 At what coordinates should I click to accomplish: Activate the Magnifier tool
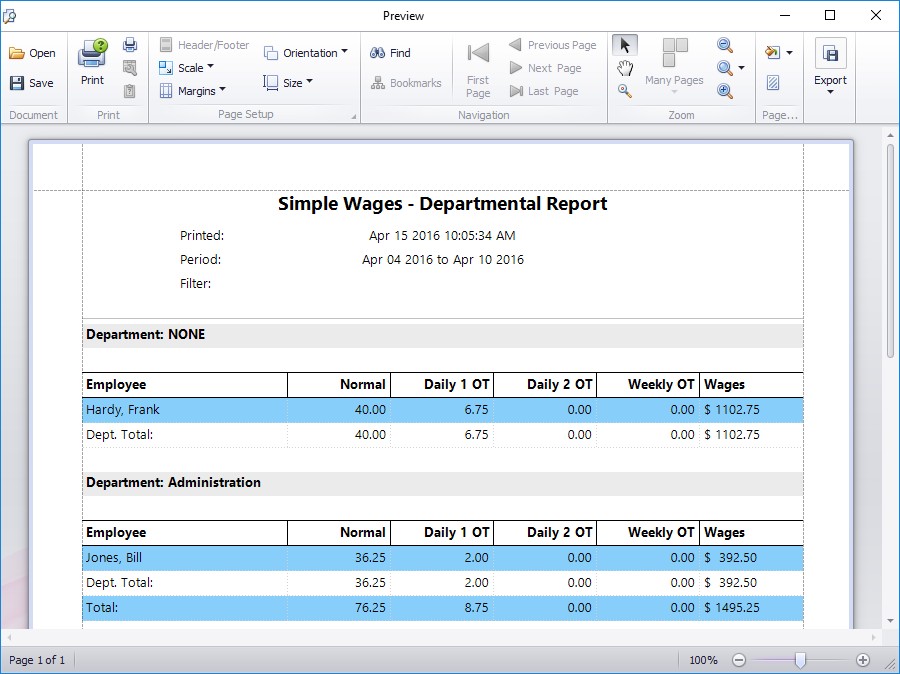[x=625, y=91]
